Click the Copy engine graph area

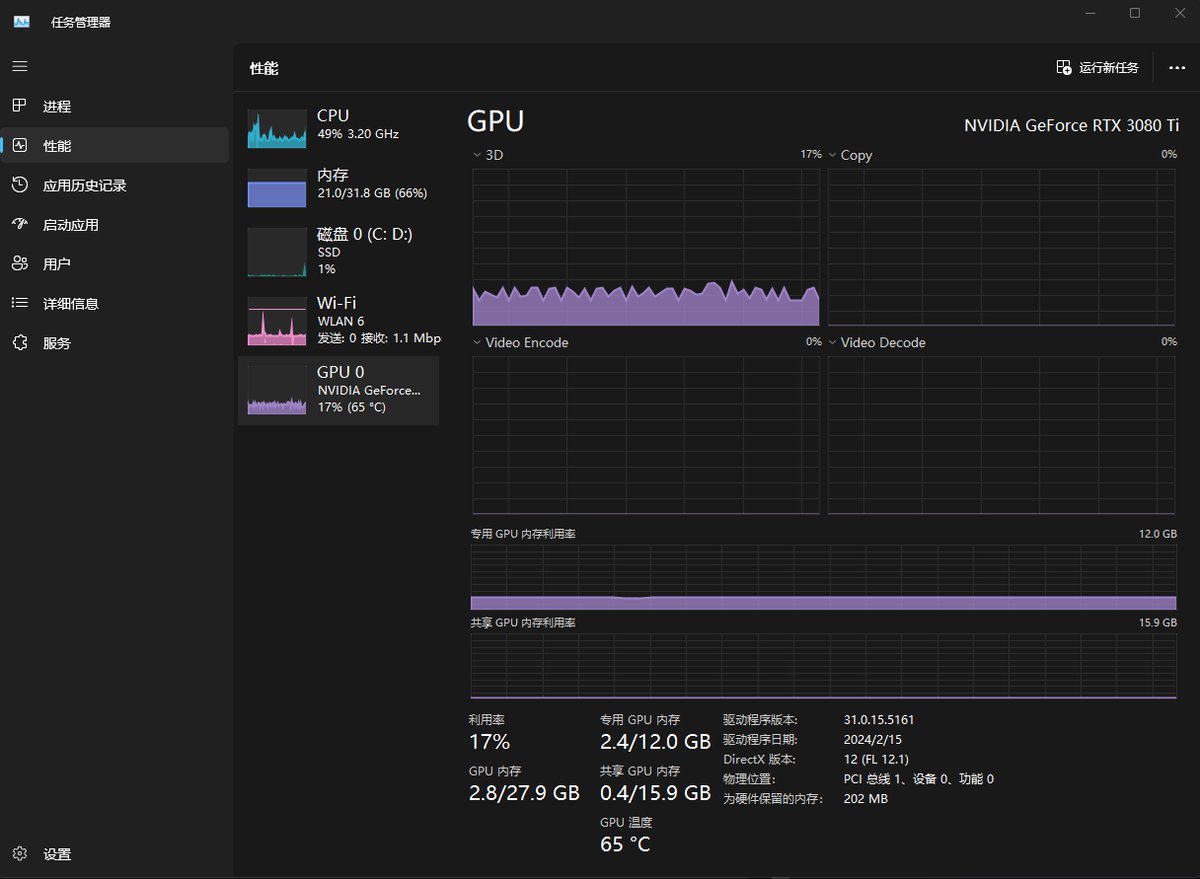point(1001,247)
